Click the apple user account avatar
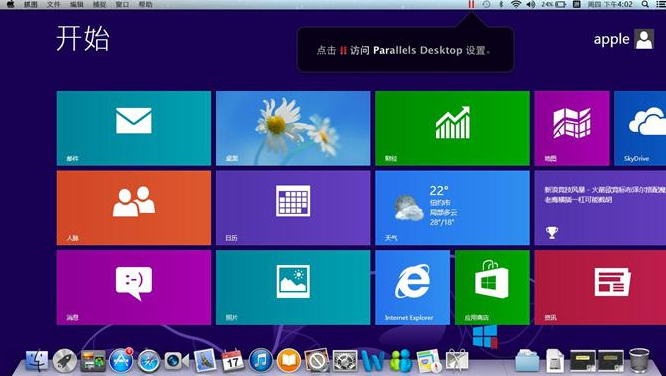666x376 pixels. [644, 39]
